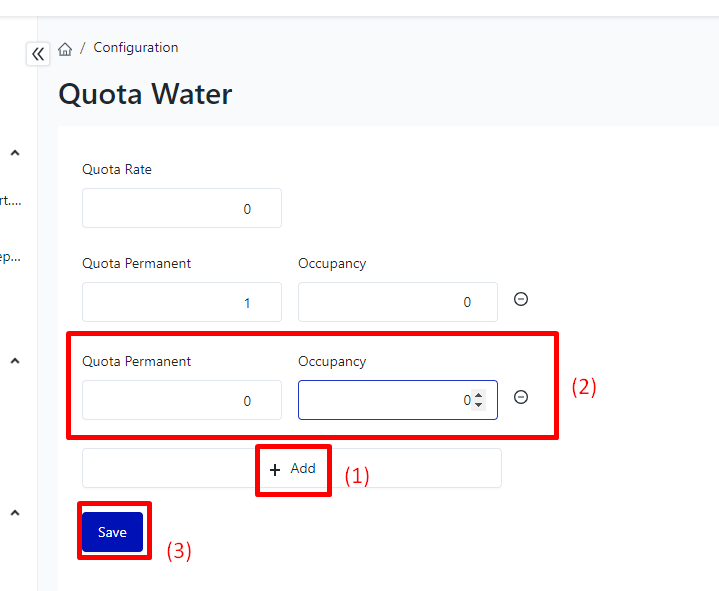Click the Quota Rate field label

[x=117, y=169]
